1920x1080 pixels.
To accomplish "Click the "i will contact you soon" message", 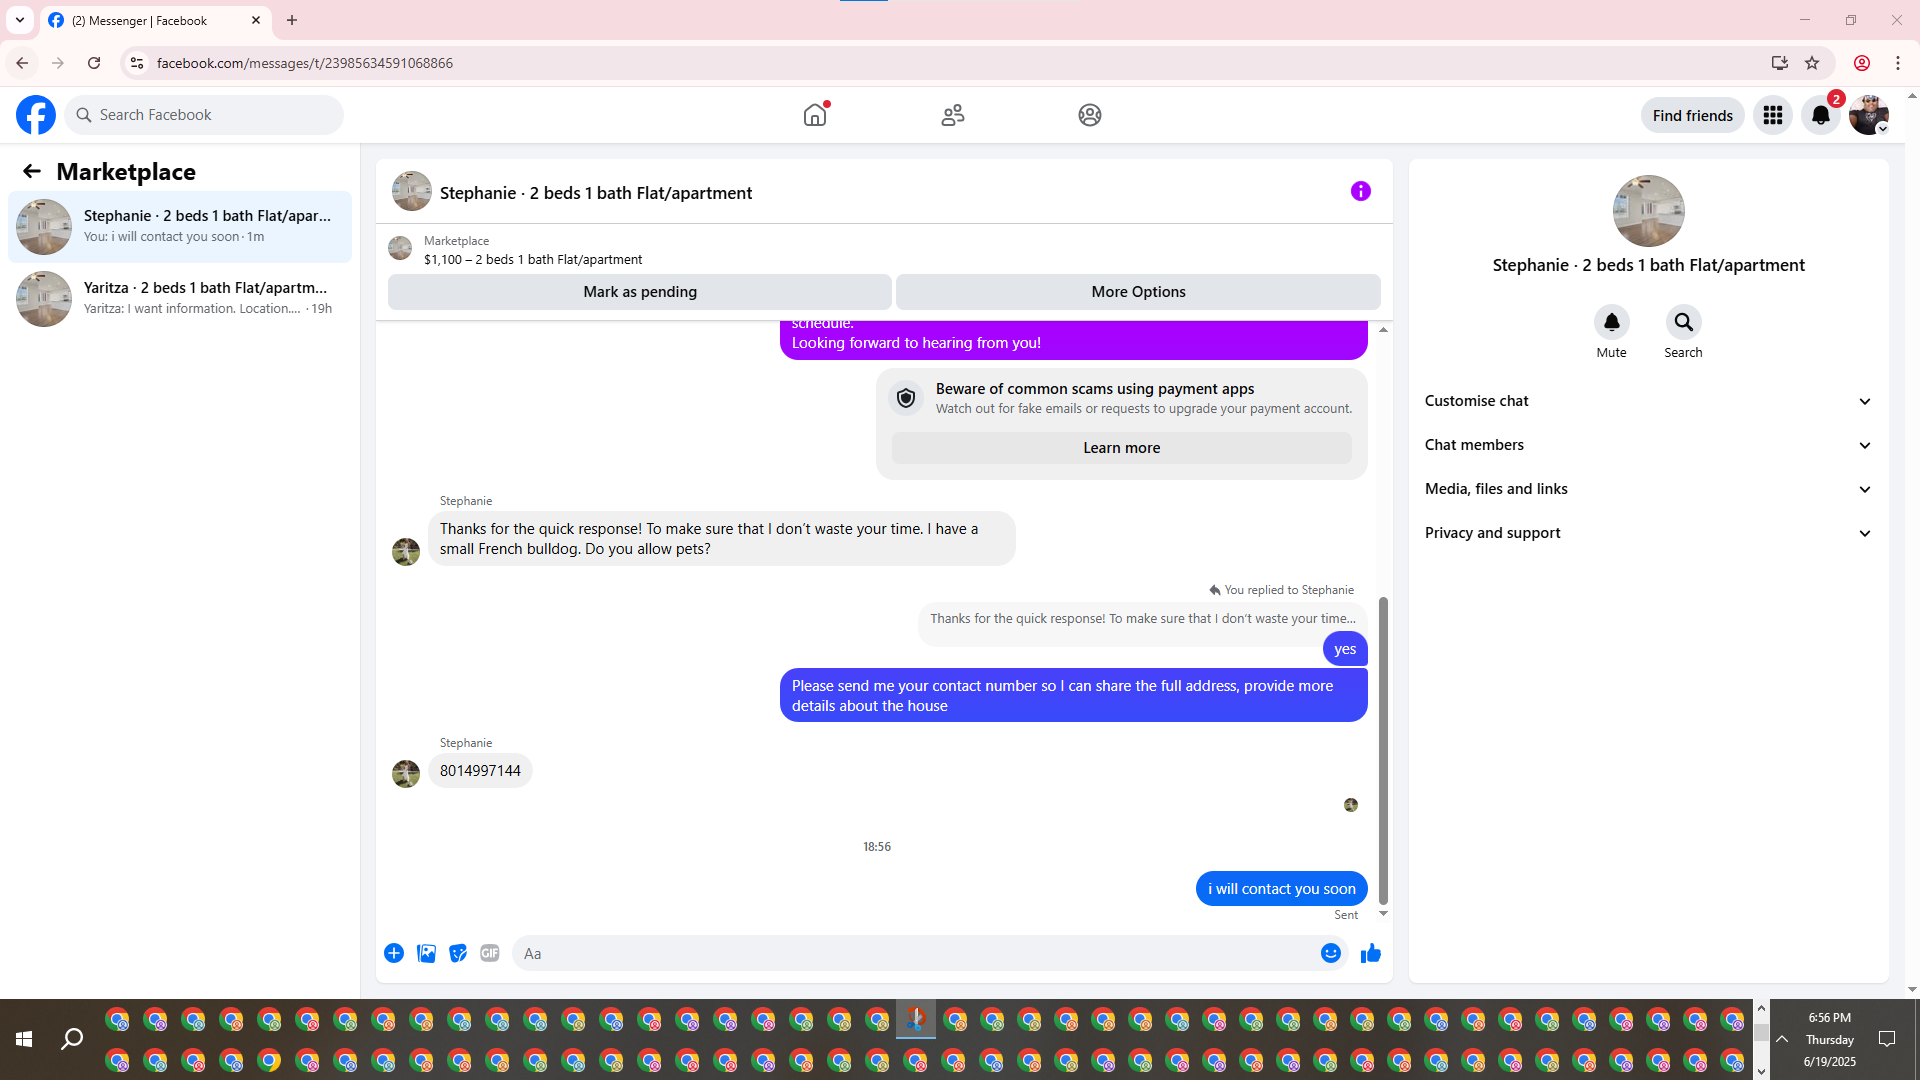I will [x=1282, y=889].
